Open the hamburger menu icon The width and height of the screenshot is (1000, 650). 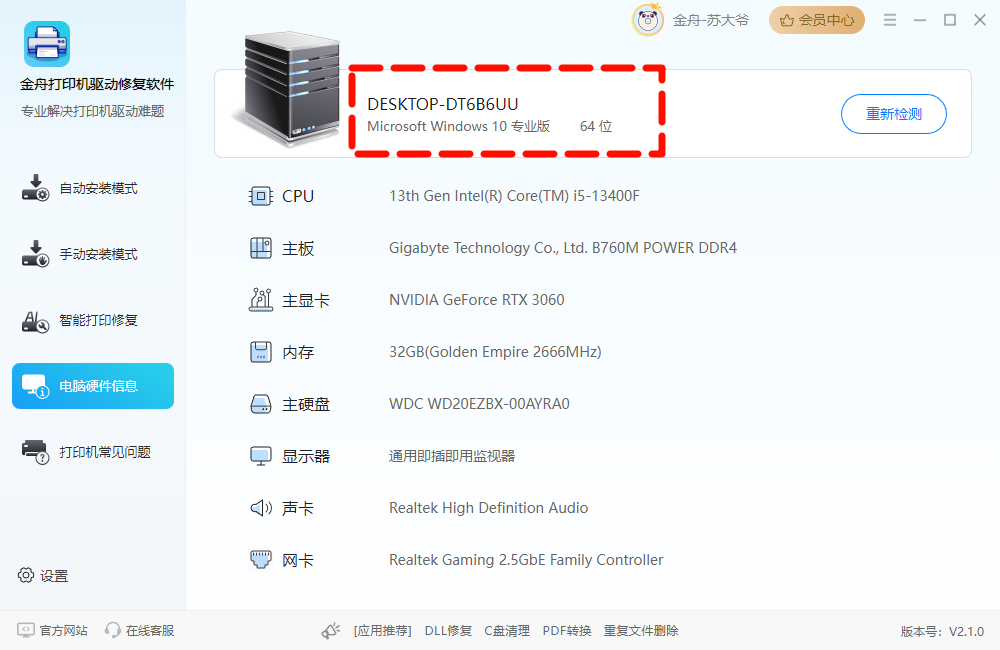(890, 20)
